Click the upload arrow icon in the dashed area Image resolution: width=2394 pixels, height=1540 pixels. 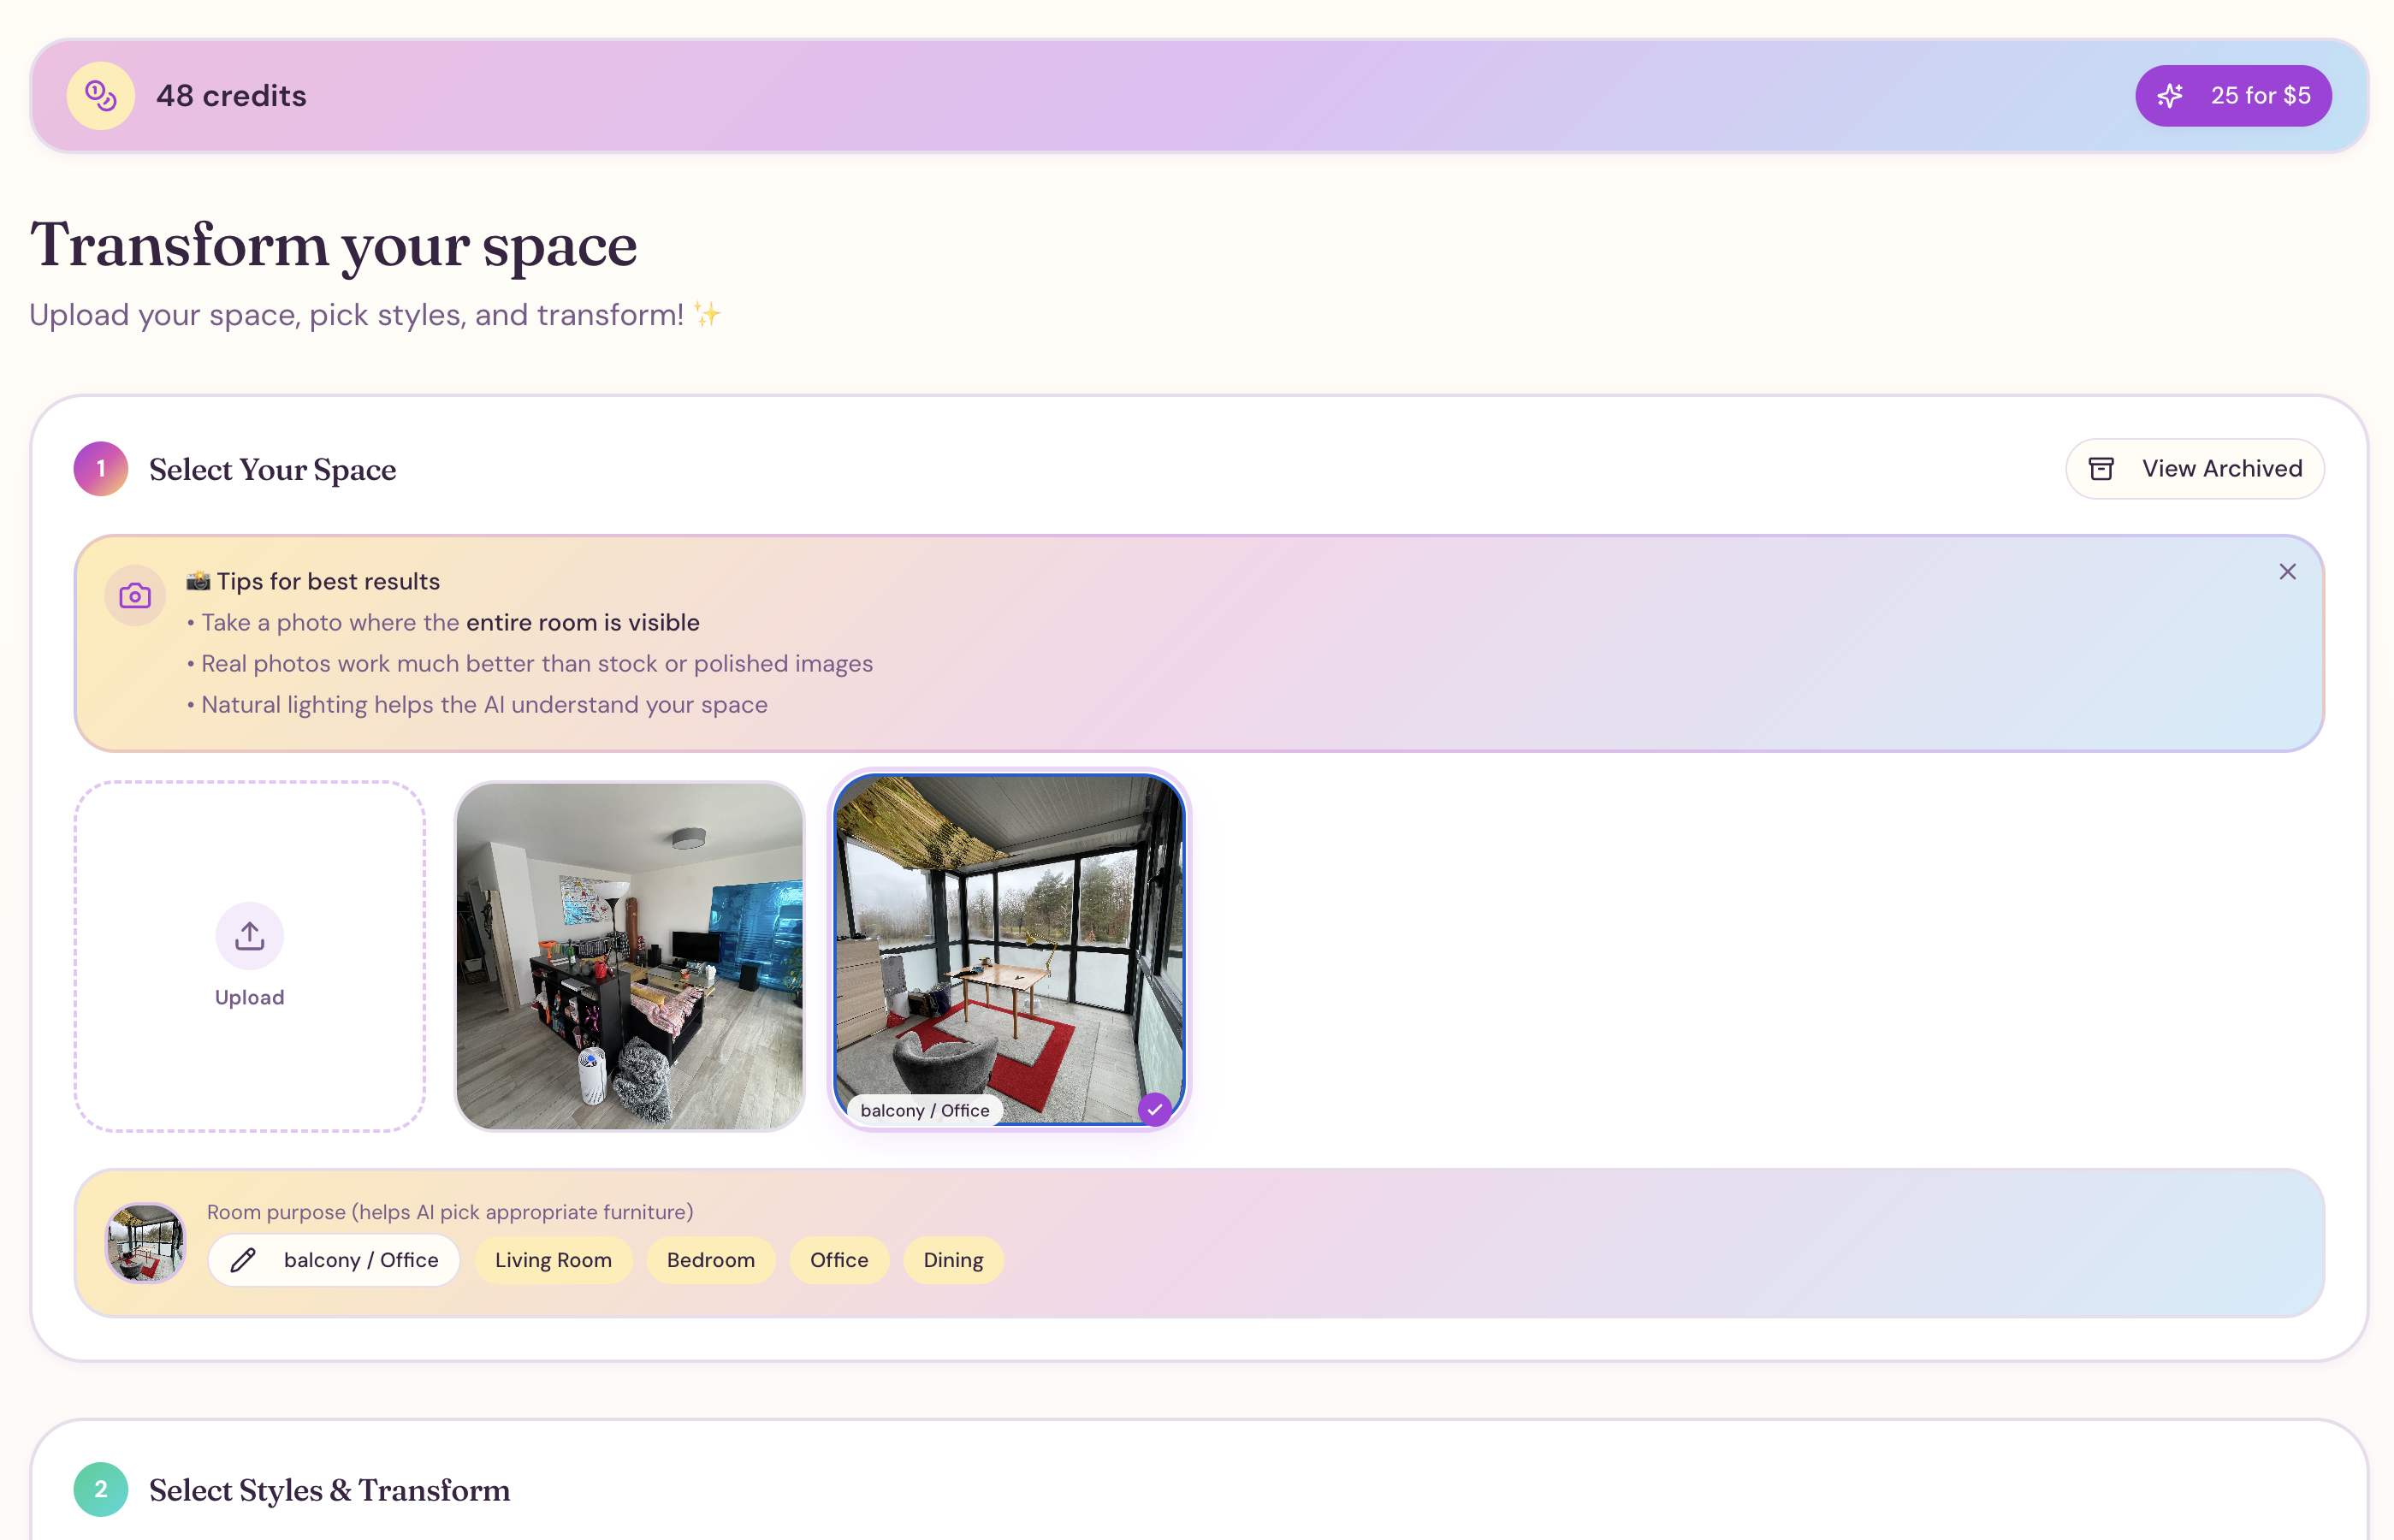[x=248, y=936]
